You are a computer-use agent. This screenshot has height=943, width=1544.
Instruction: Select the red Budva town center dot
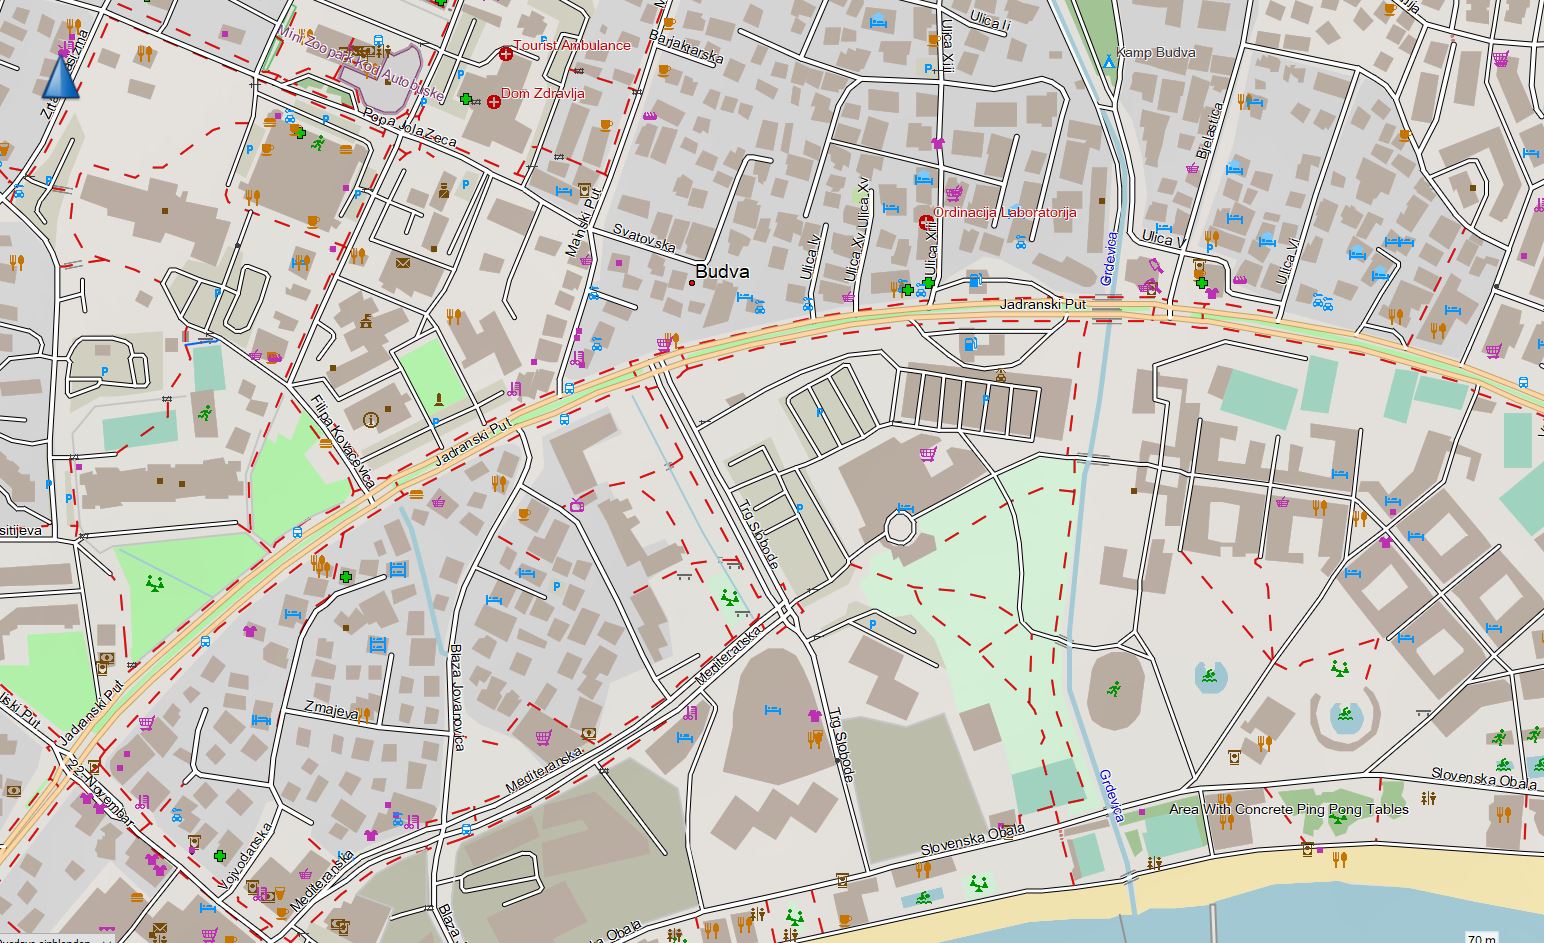(691, 283)
